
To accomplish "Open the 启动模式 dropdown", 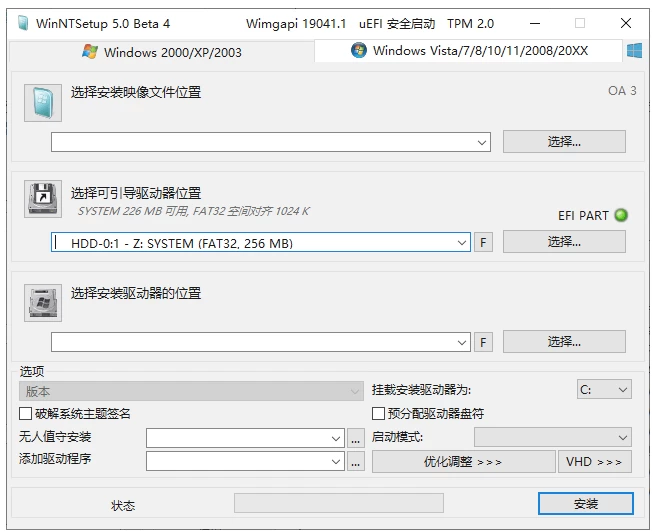I will click(x=553, y=437).
